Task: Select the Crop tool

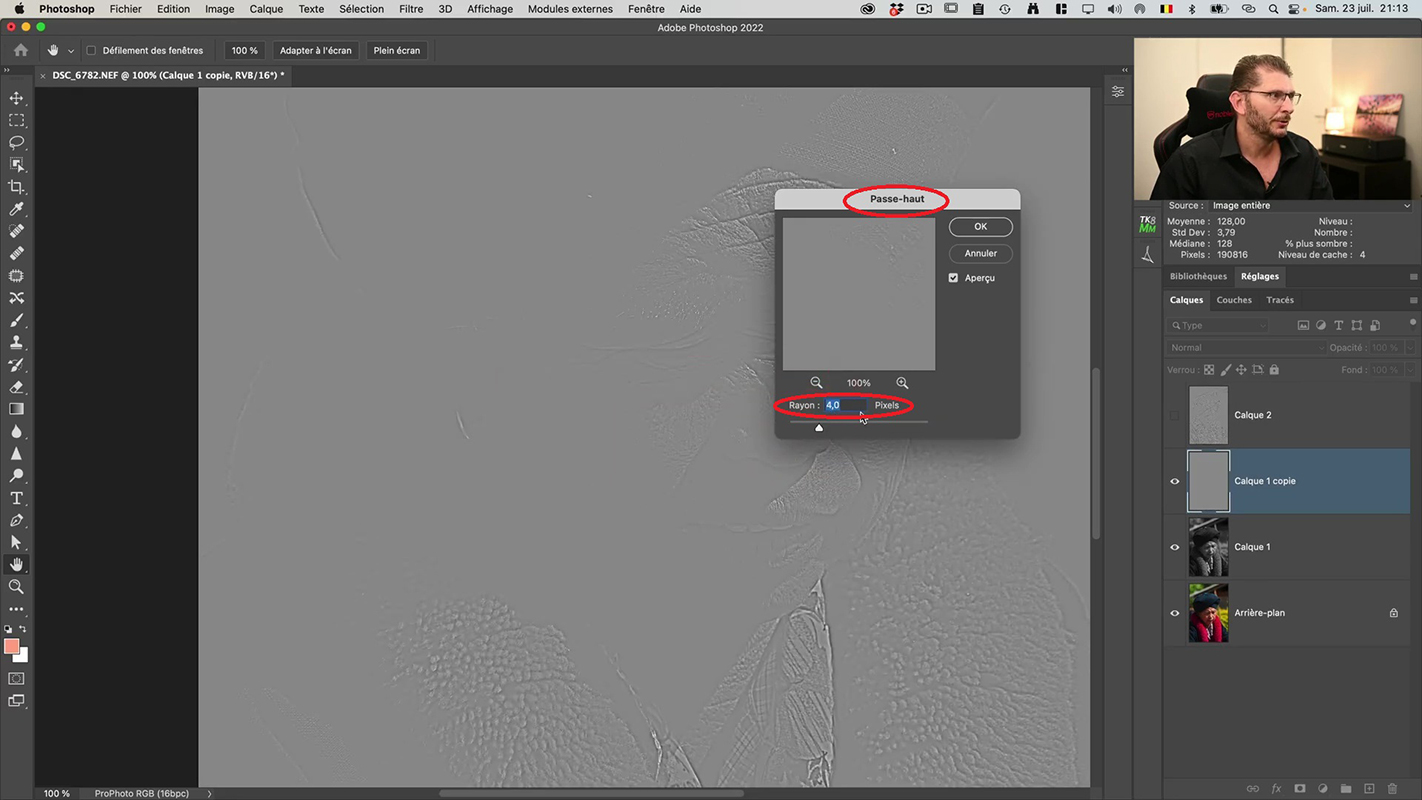Action: pos(16,187)
